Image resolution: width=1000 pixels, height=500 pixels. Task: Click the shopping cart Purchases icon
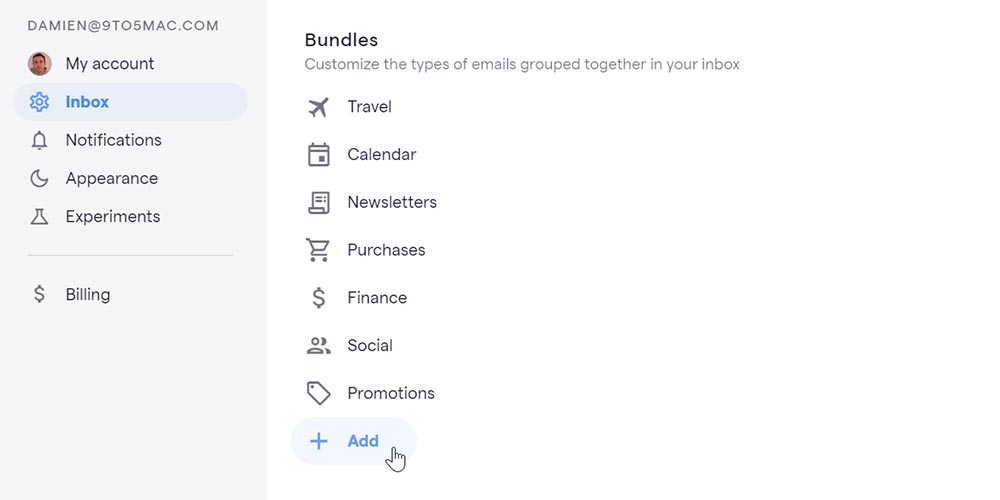[319, 250]
